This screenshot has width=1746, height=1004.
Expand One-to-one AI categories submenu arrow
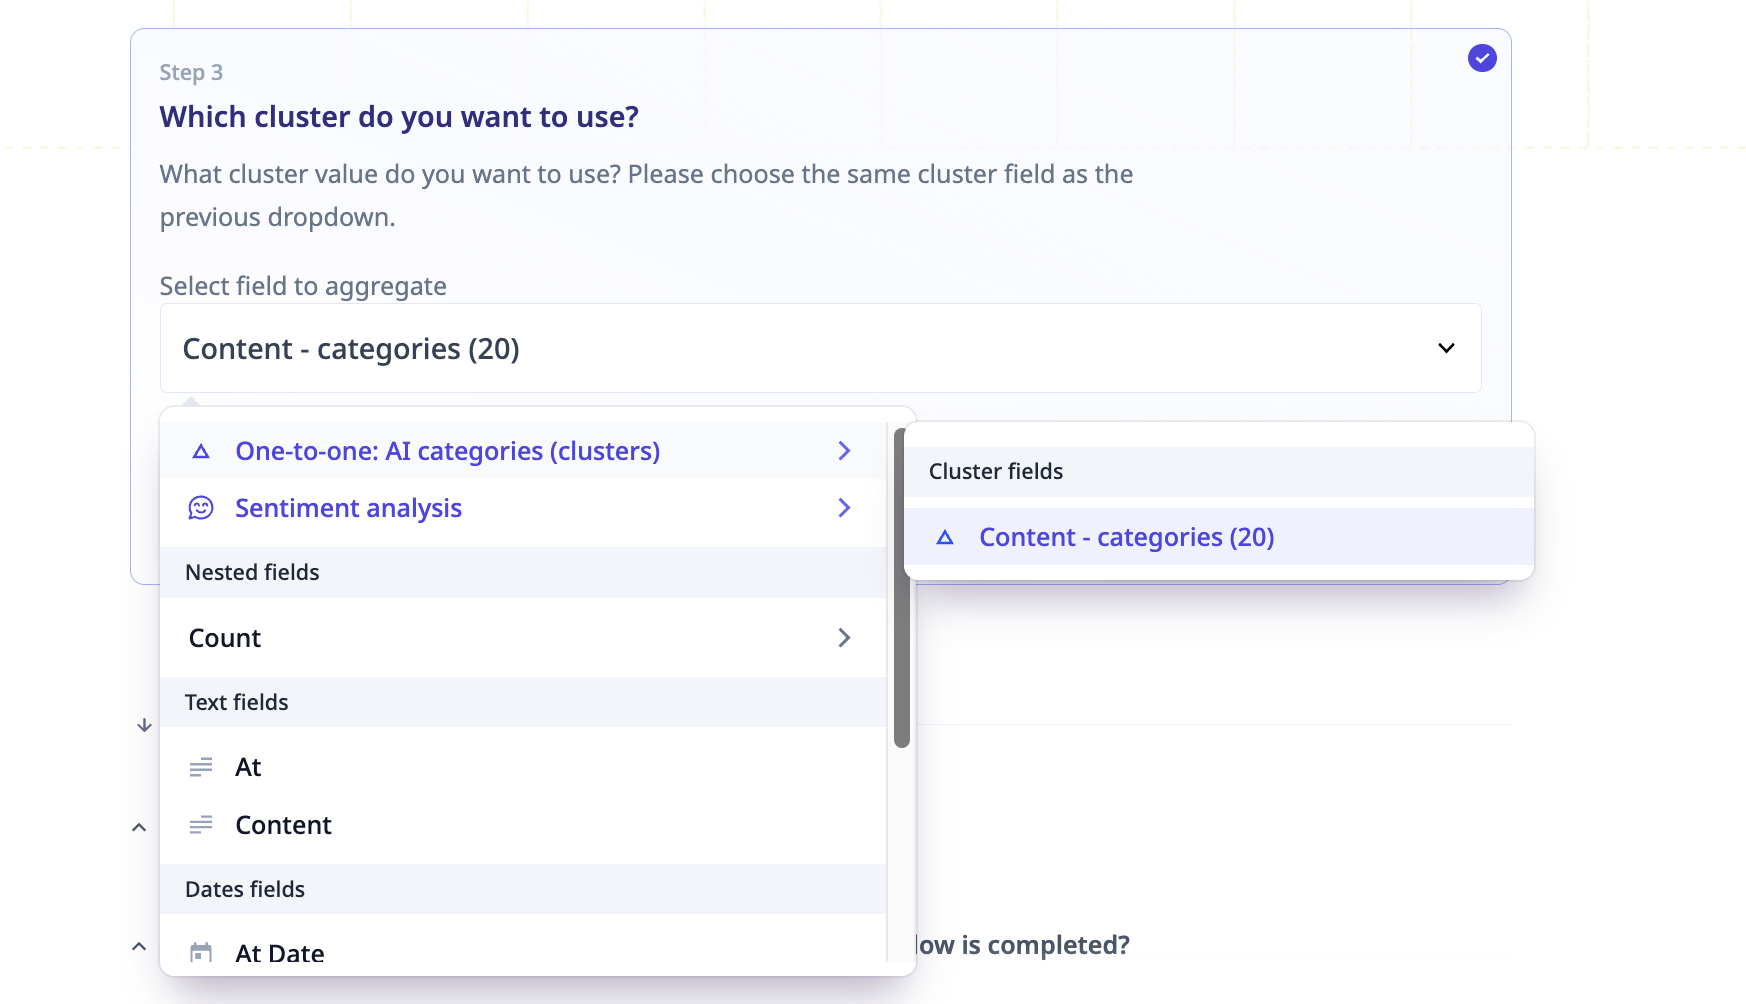[x=844, y=451]
